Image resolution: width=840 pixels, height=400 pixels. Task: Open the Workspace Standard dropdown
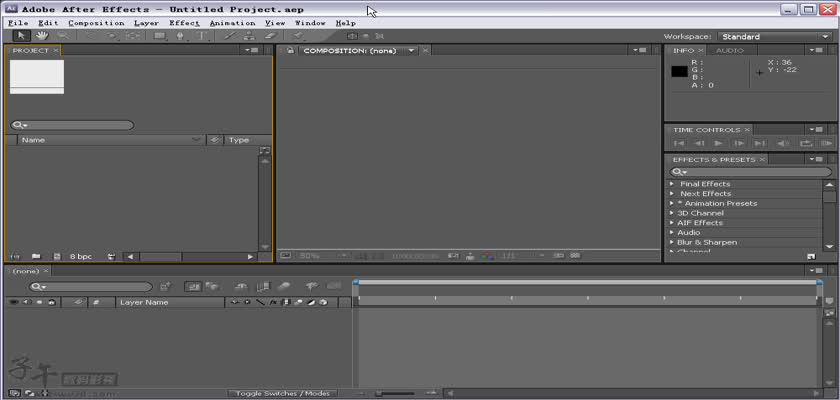point(776,36)
